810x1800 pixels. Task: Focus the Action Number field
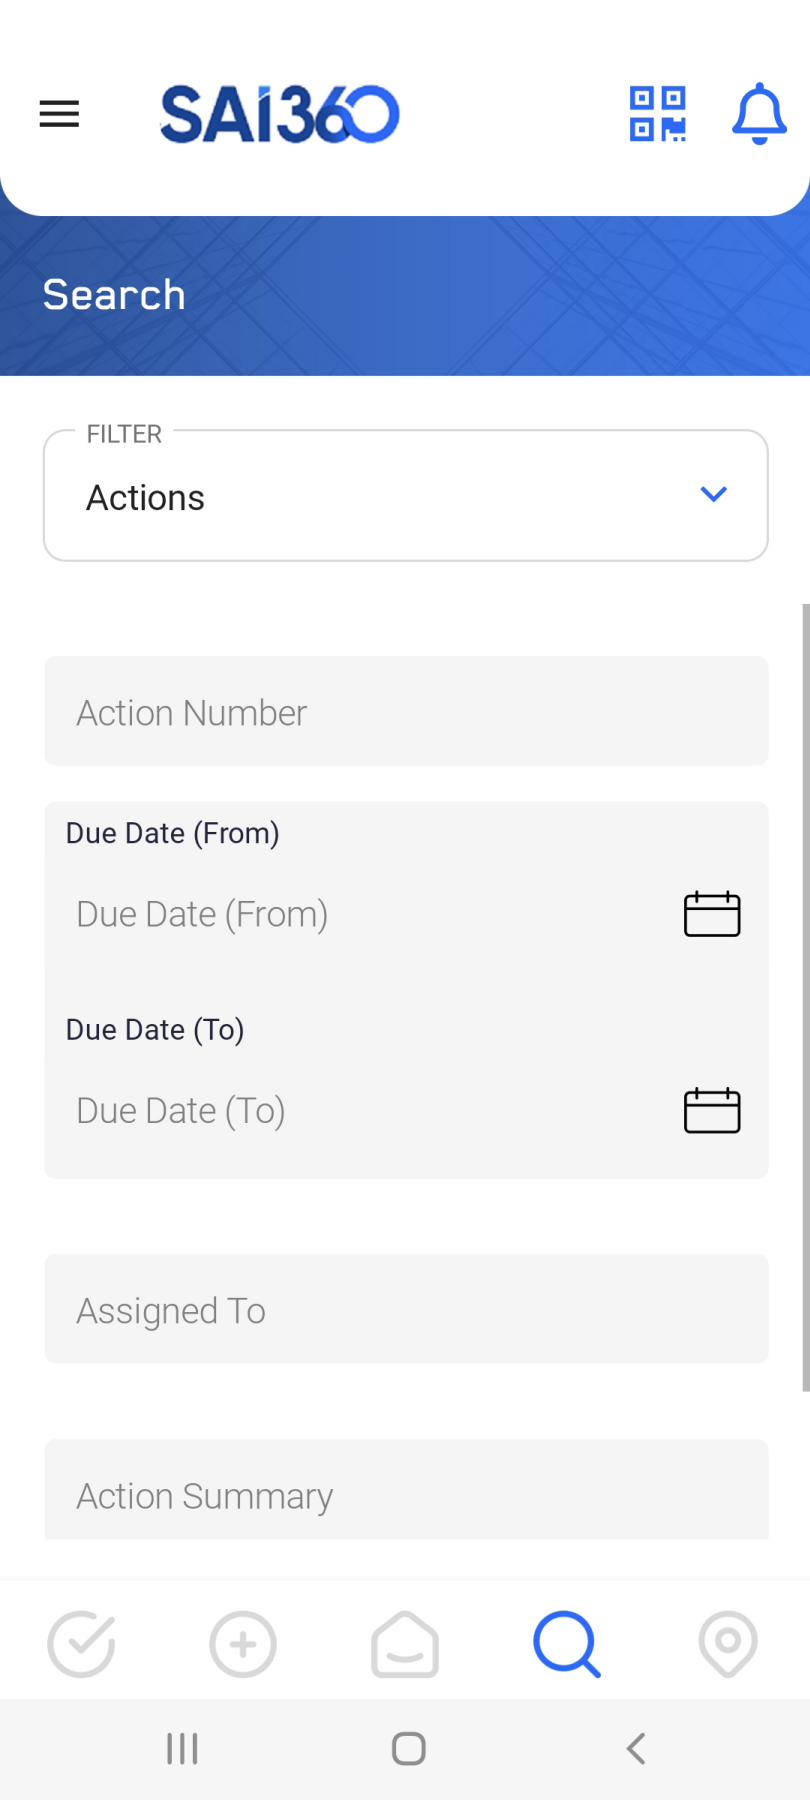(x=406, y=711)
